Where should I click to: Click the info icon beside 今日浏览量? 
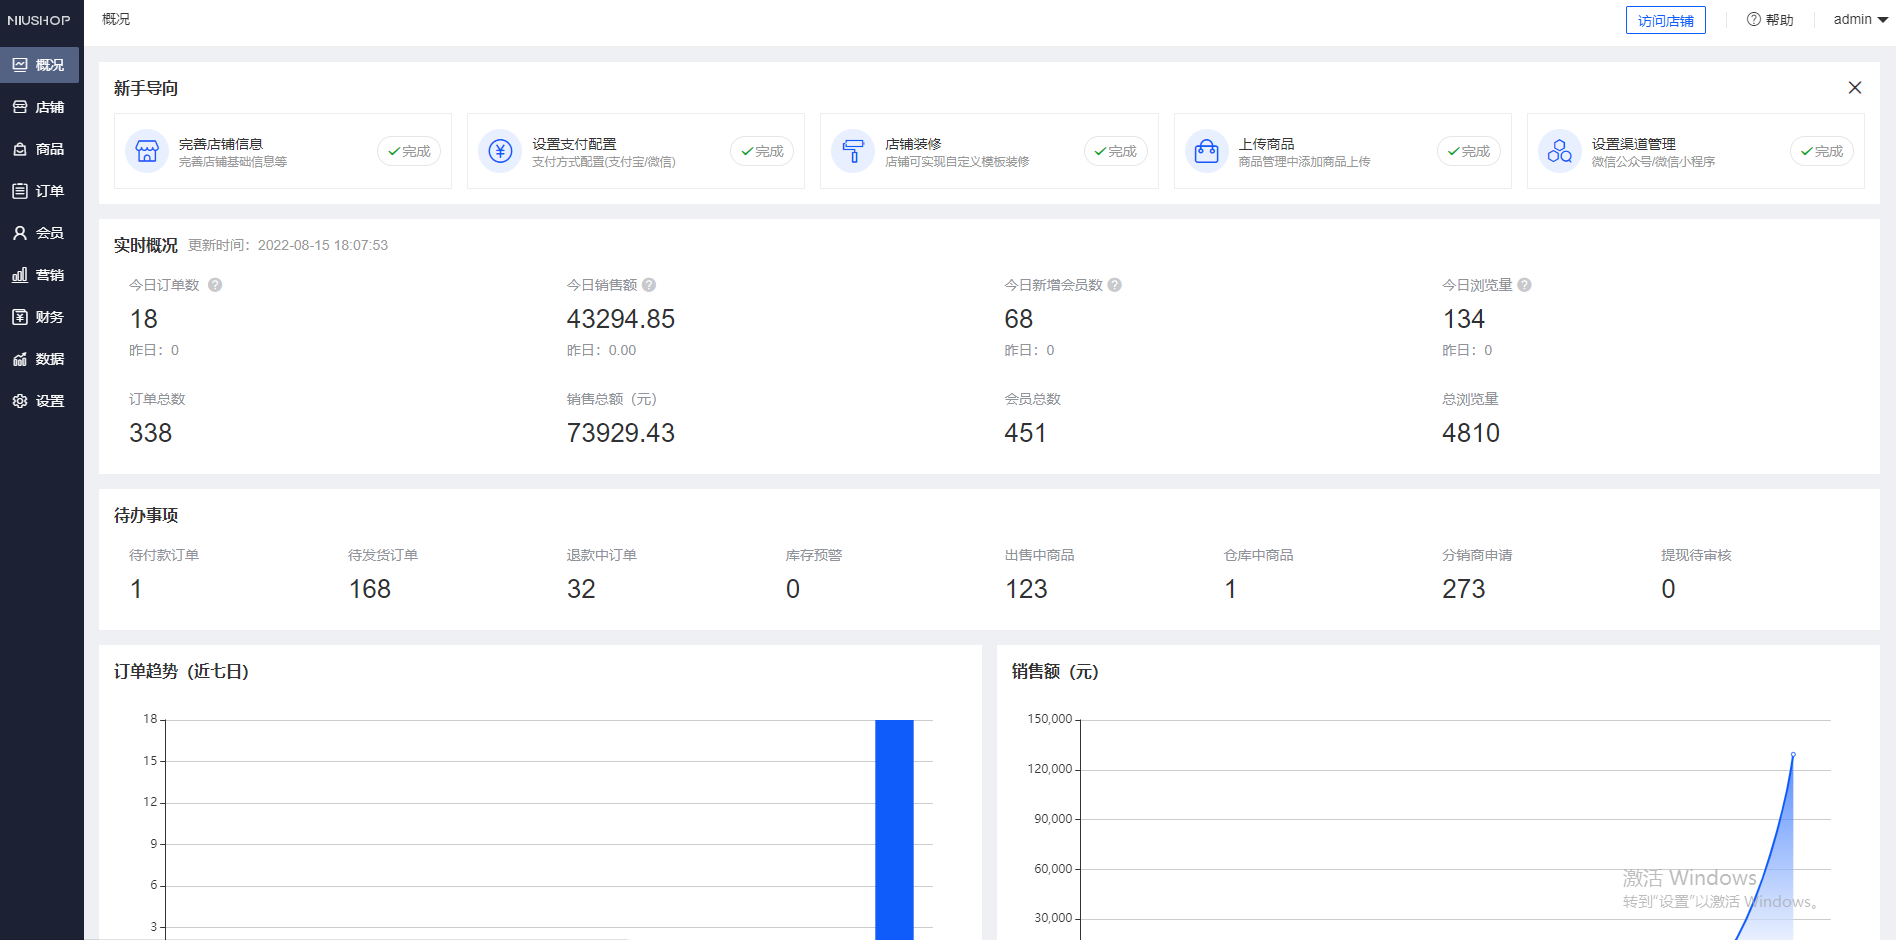point(1524,285)
